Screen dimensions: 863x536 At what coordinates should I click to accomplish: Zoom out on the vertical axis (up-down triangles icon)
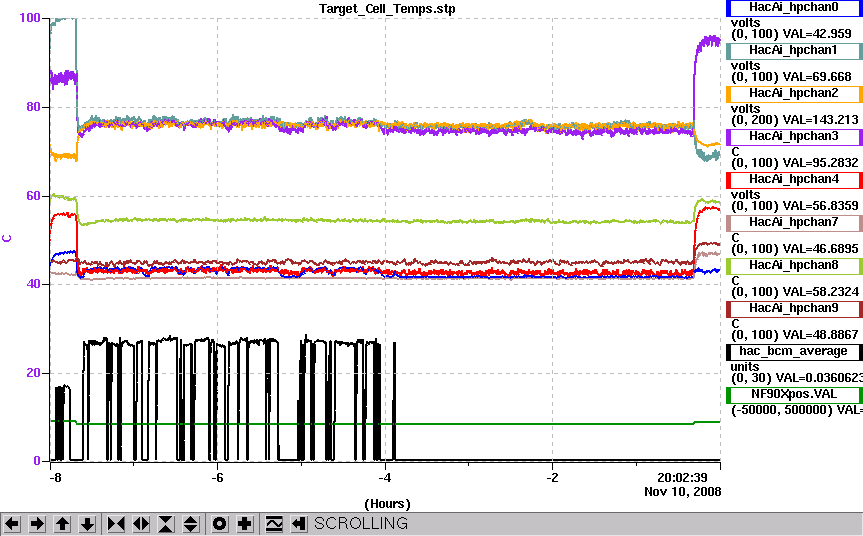click(190, 523)
